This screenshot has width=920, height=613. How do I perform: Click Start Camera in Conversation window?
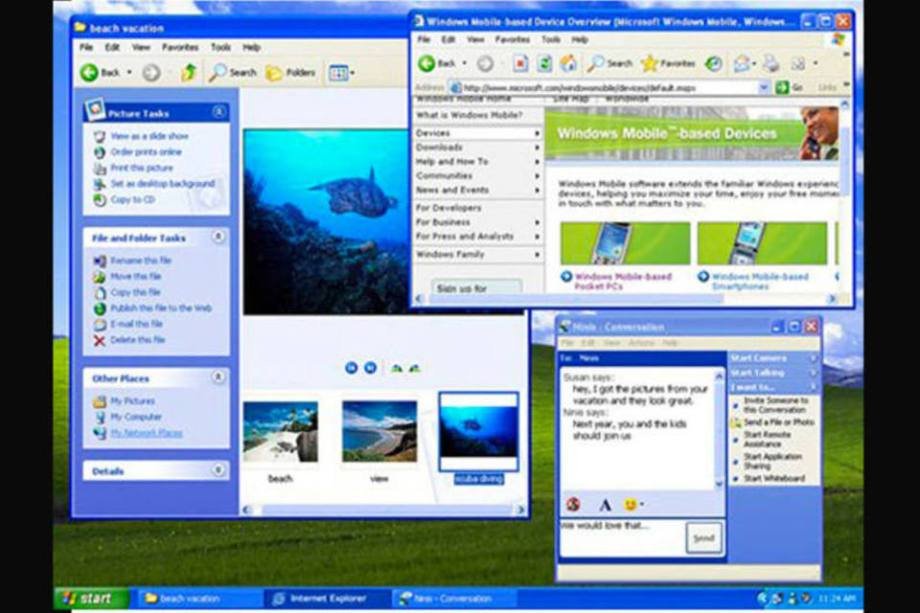pyautogui.click(x=774, y=358)
